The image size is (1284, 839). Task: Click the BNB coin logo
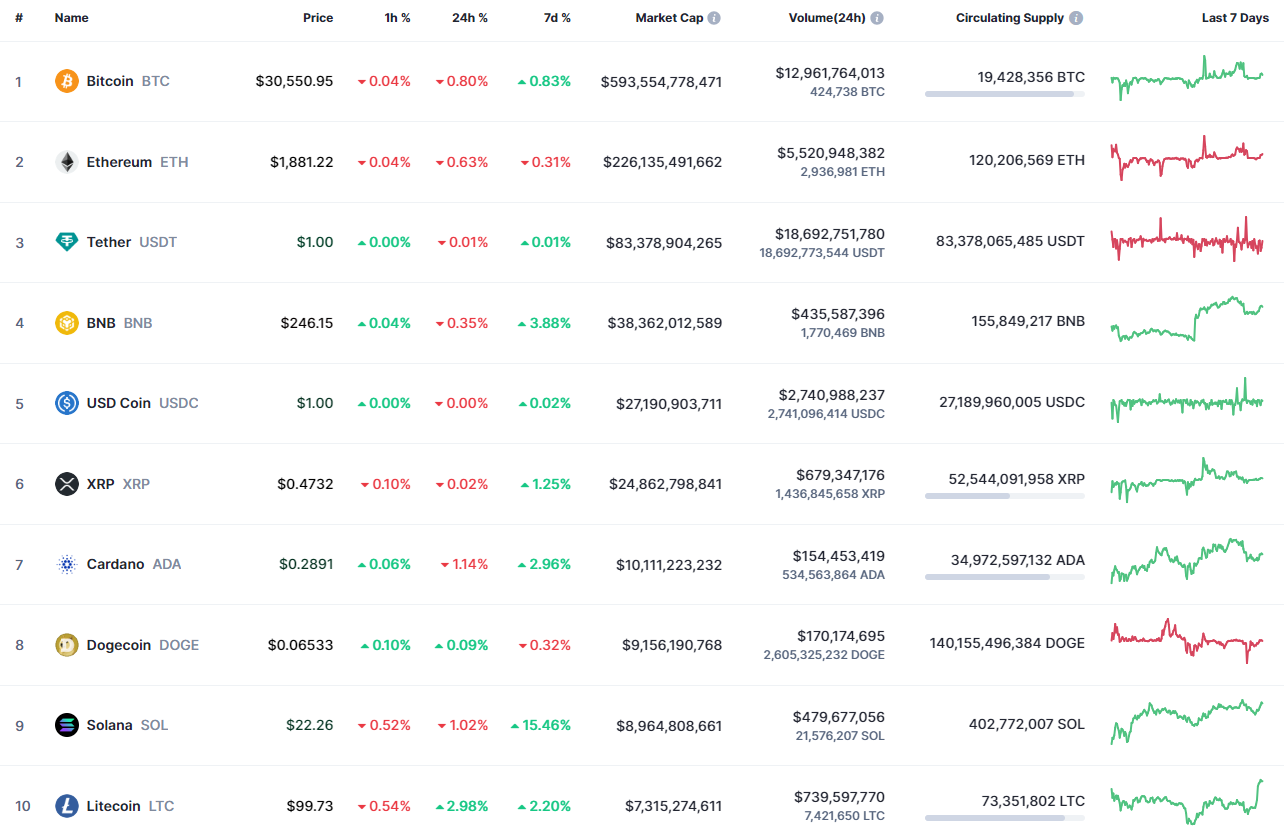coord(66,323)
